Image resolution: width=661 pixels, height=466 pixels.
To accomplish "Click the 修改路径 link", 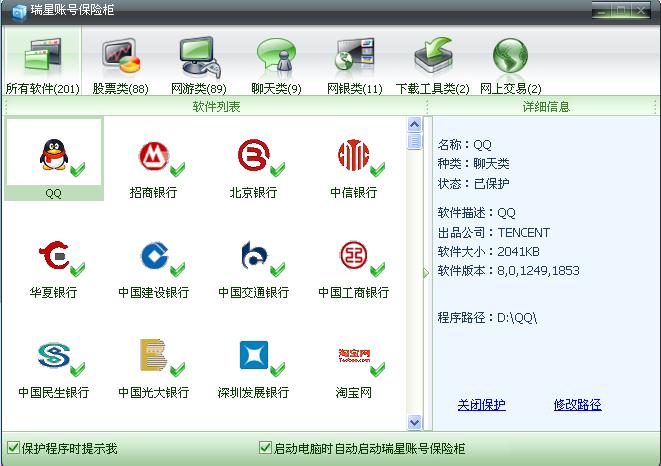I will [578, 405].
